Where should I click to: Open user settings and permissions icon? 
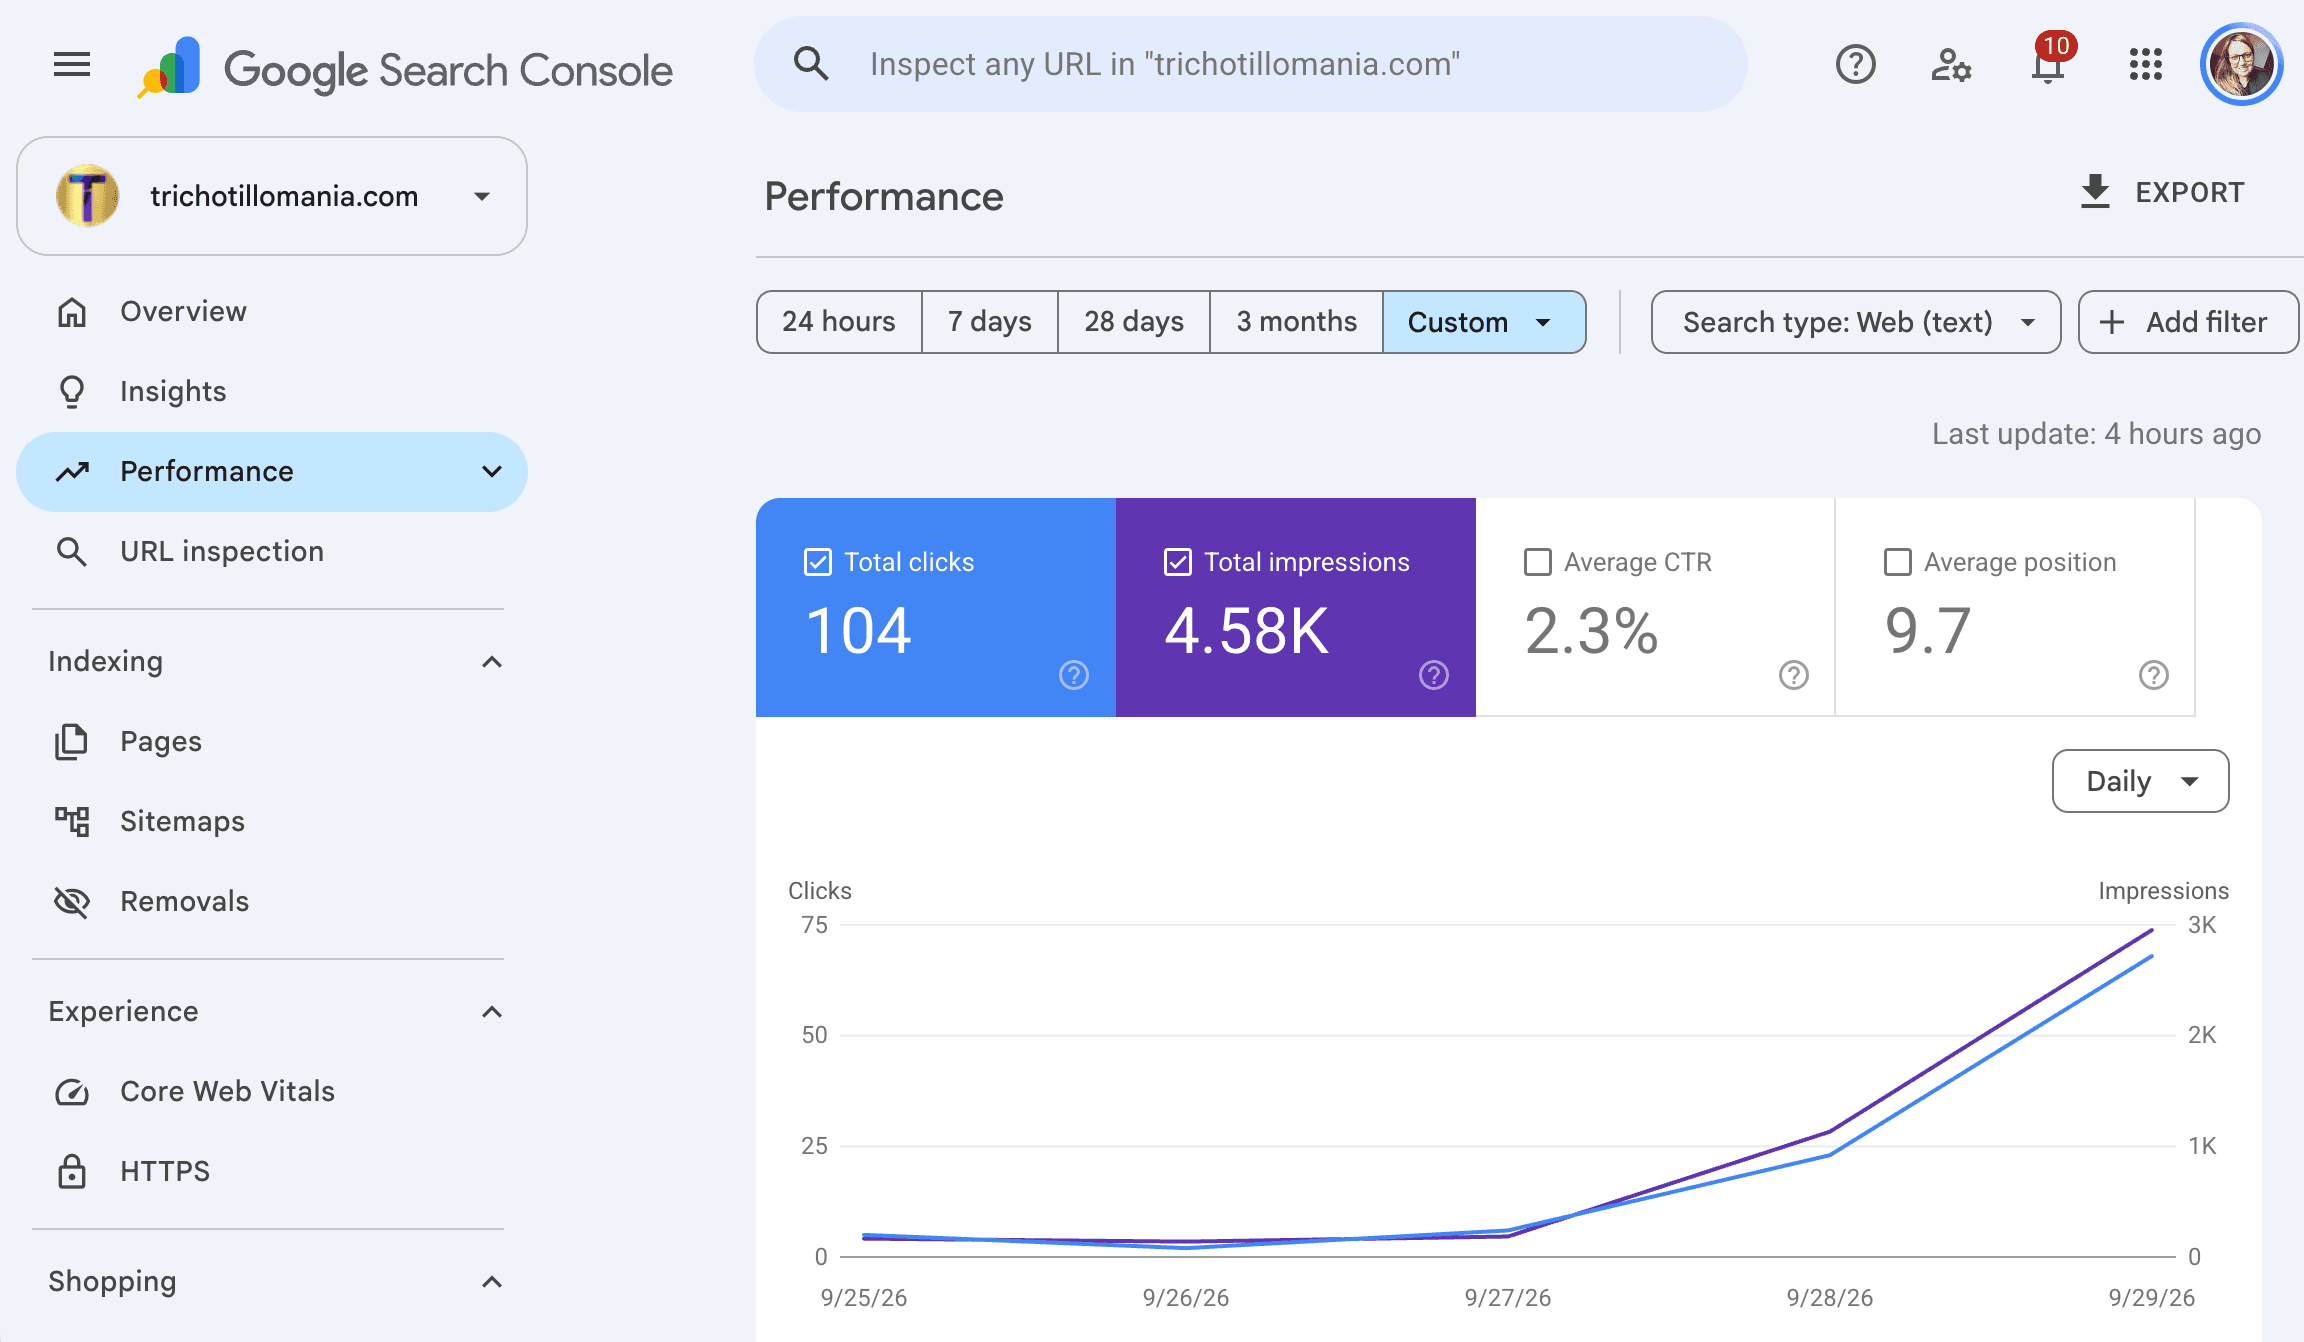tap(1950, 65)
